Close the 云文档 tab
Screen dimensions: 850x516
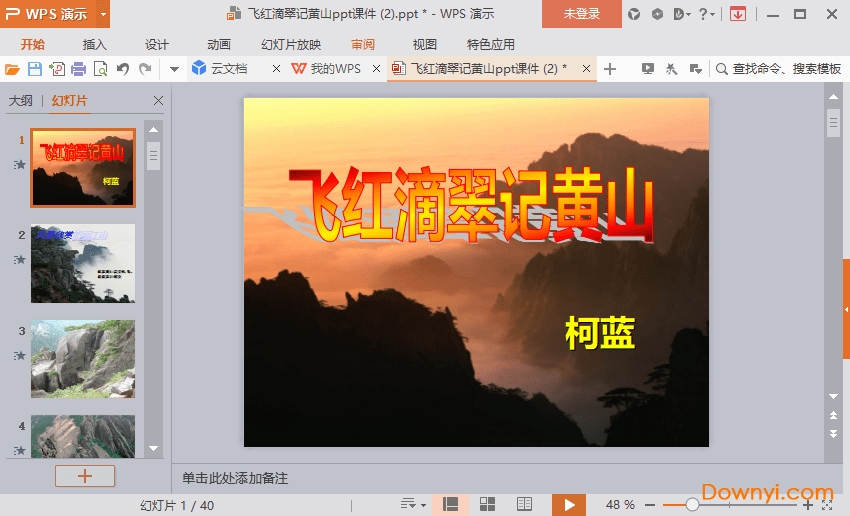[x=276, y=68]
